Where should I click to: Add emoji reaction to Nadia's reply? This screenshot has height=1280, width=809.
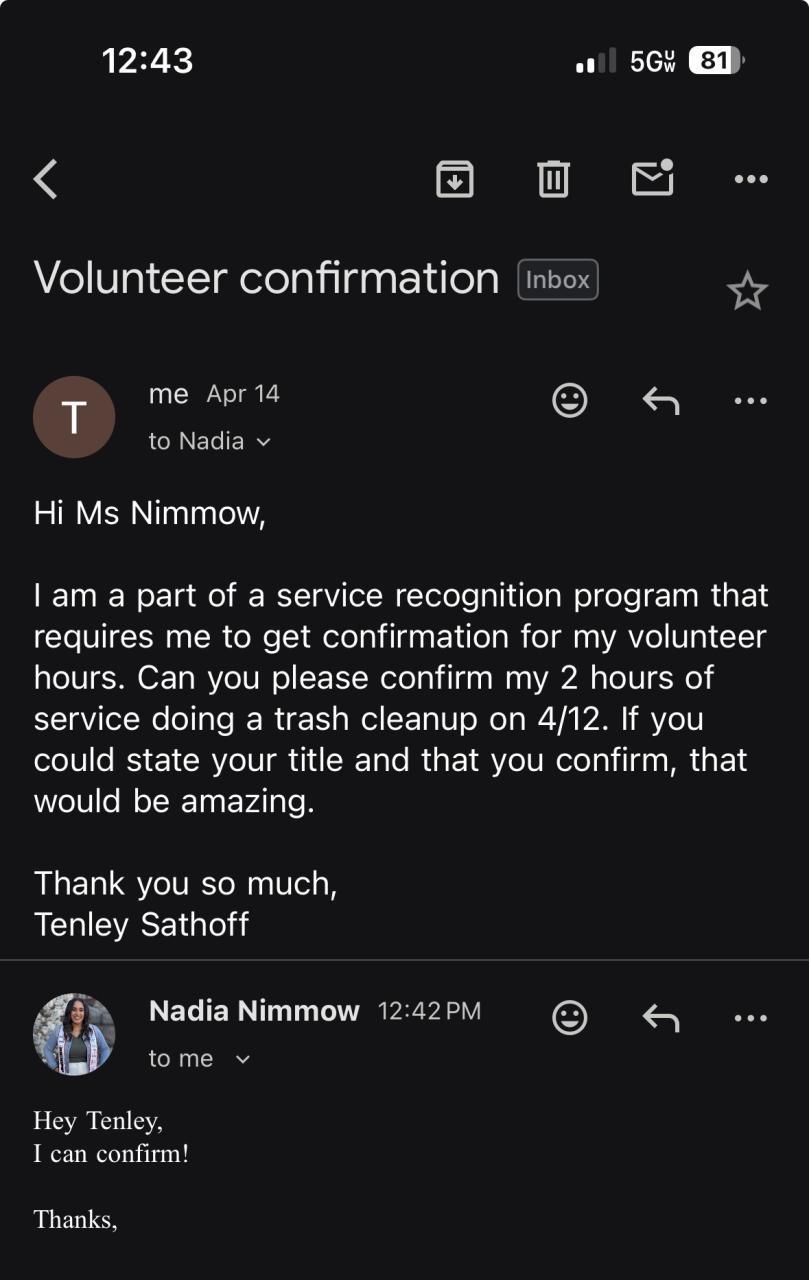pyautogui.click(x=570, y=1018)
